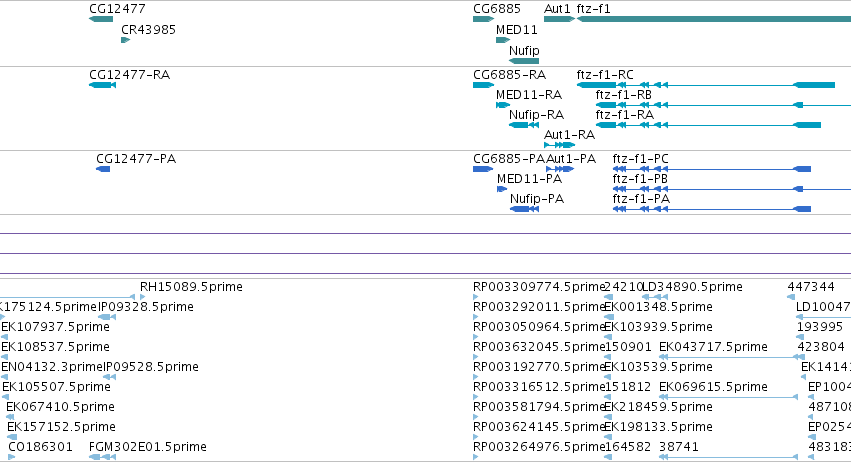Select the long ftz-f1 gene bar
The width and height of the screenshot is (851, 462).
pos(714,19)
